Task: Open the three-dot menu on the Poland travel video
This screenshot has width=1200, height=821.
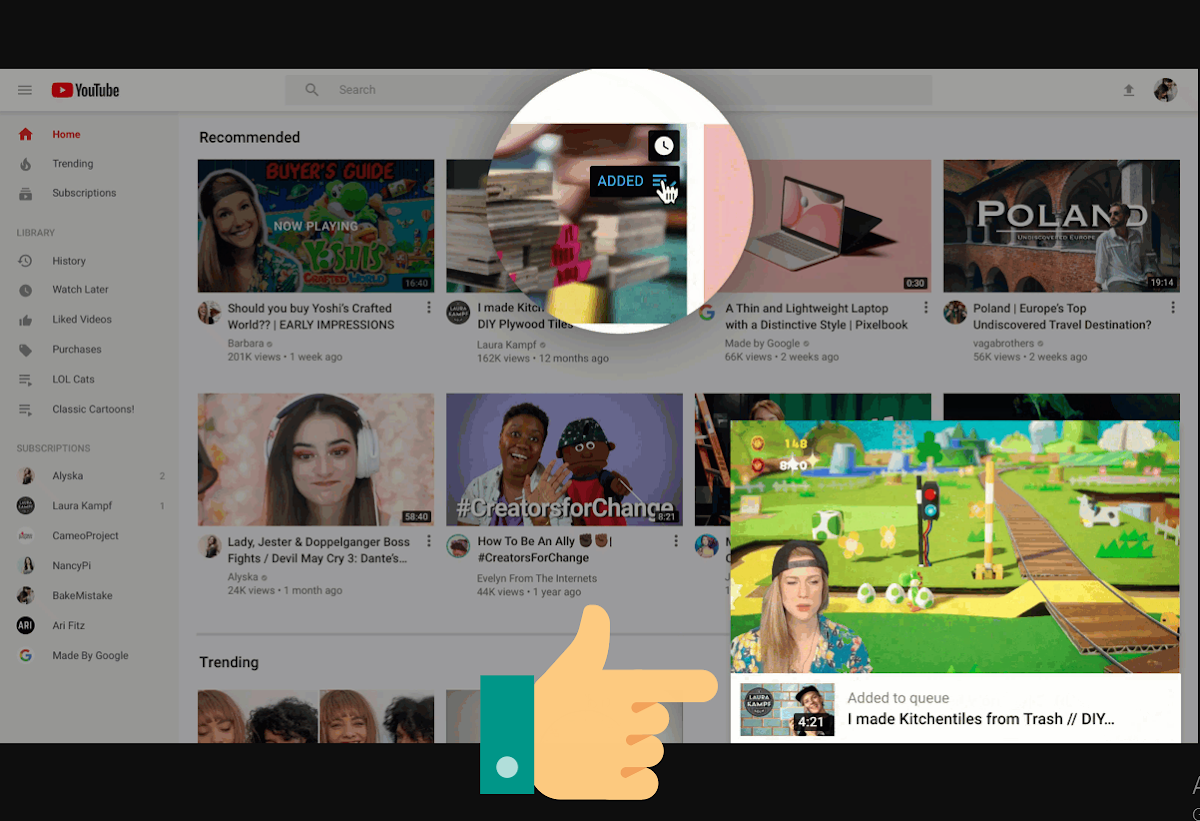Action: tap(1172, 307)
